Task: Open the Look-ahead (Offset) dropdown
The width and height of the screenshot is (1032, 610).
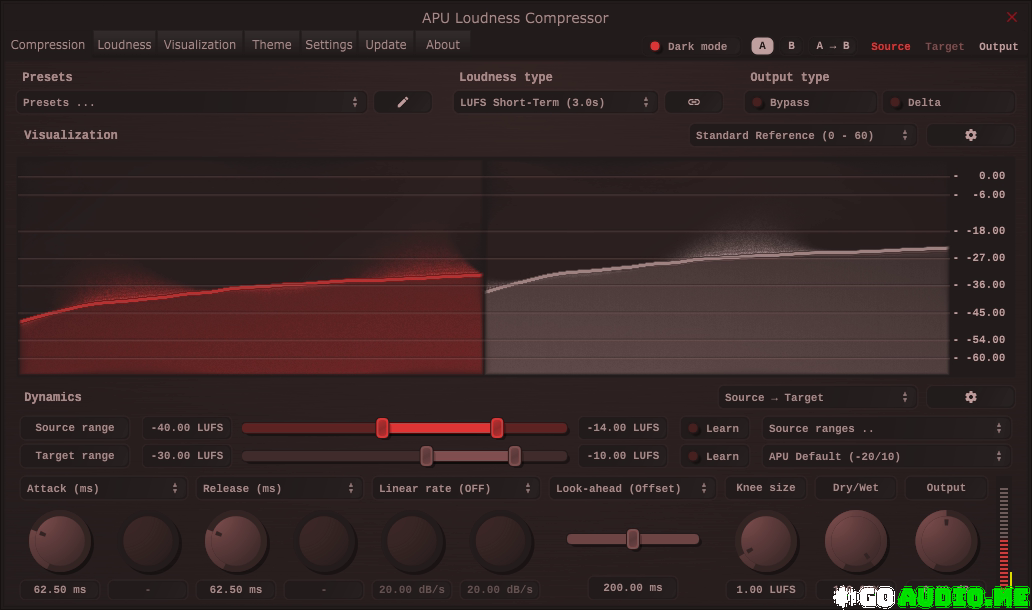Action: point(632,488)
